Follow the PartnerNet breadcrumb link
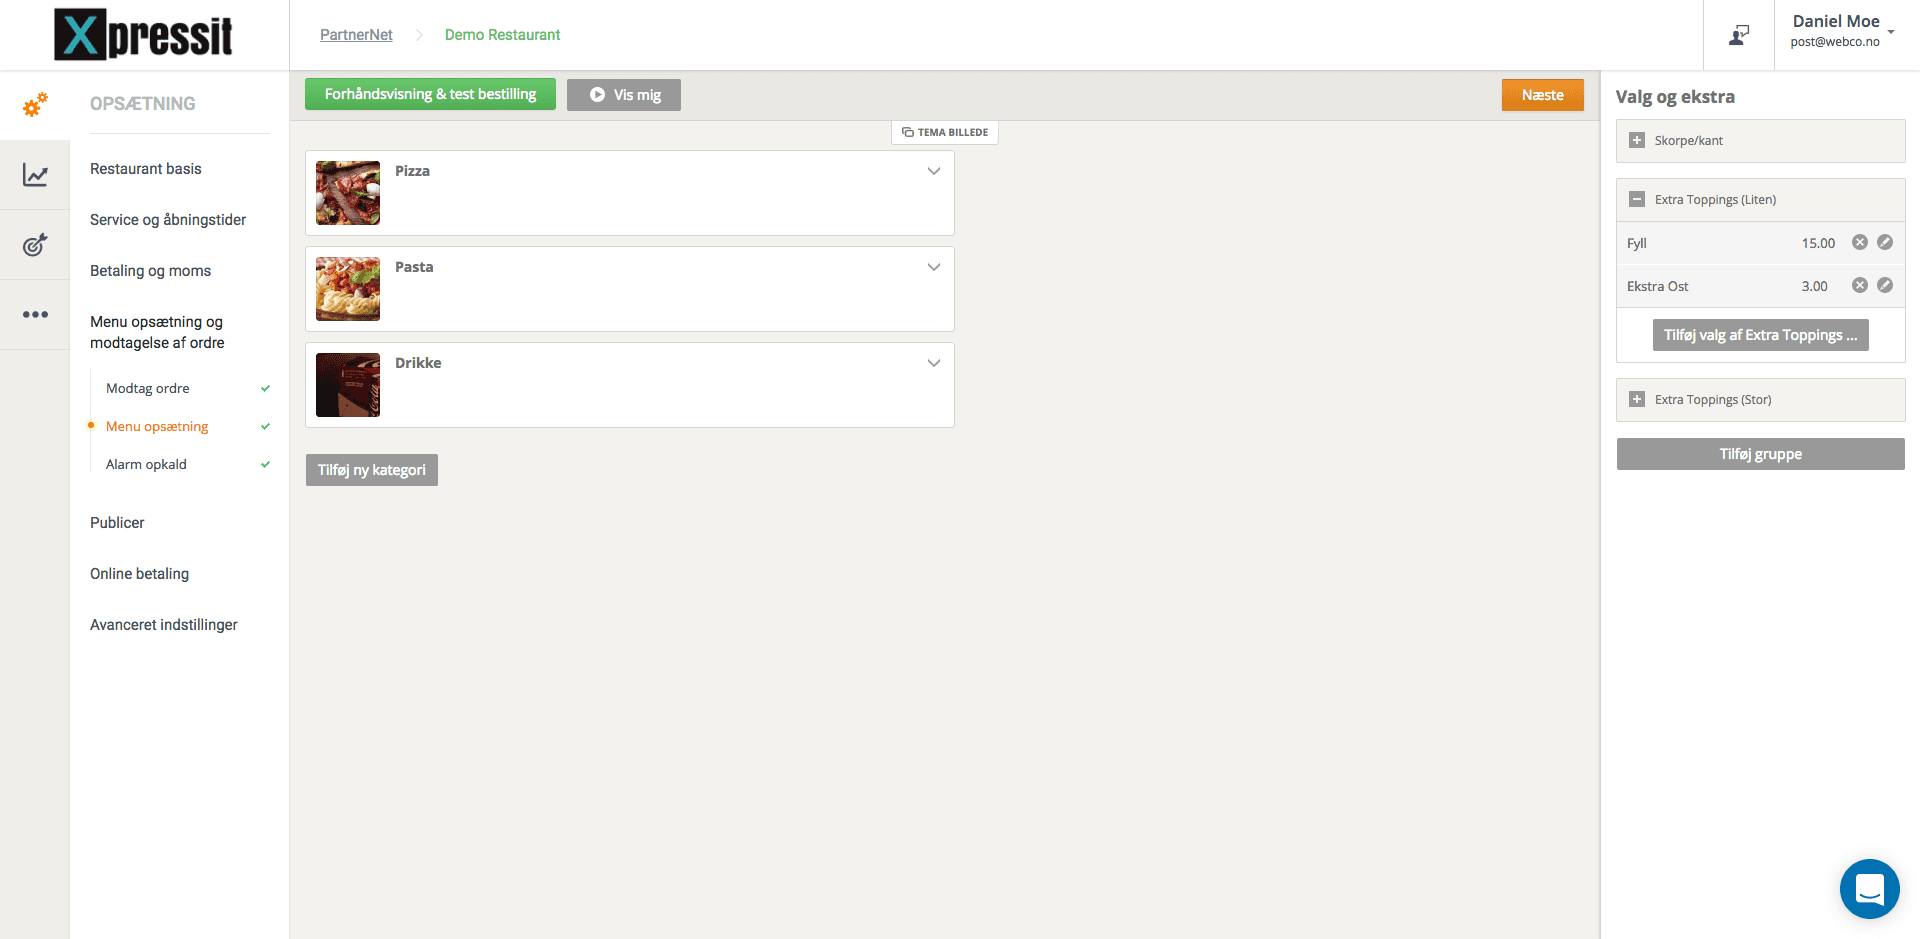Screen dimensions: 1920x939 pos(356,35)
